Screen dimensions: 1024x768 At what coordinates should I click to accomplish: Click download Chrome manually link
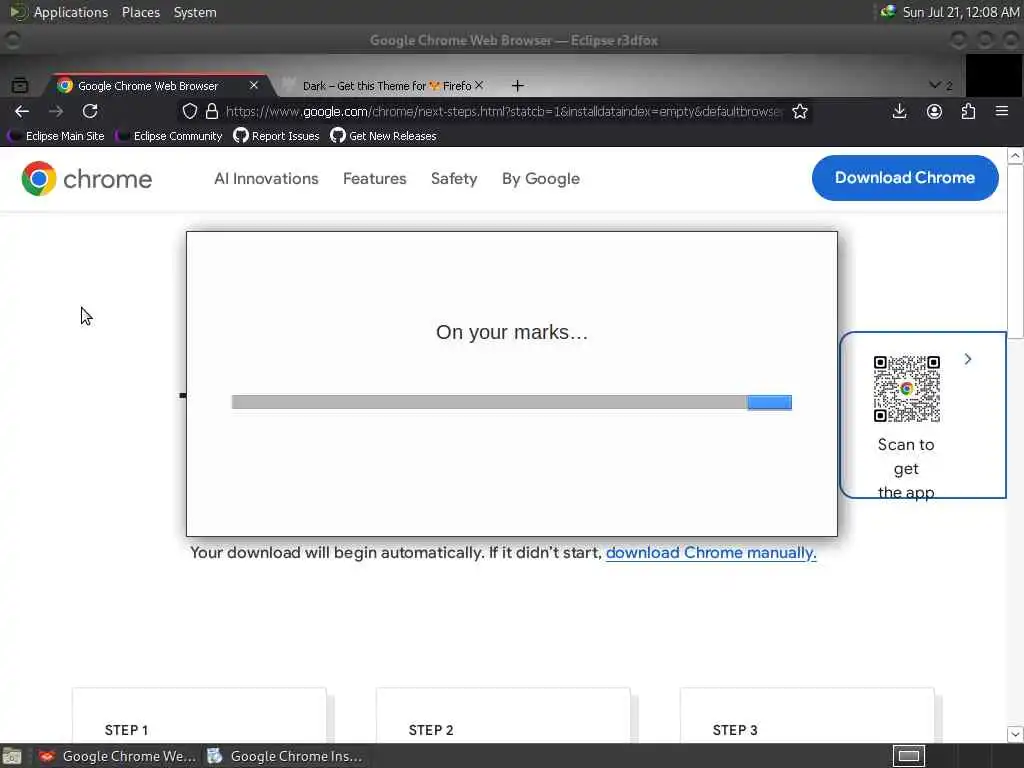711,553
